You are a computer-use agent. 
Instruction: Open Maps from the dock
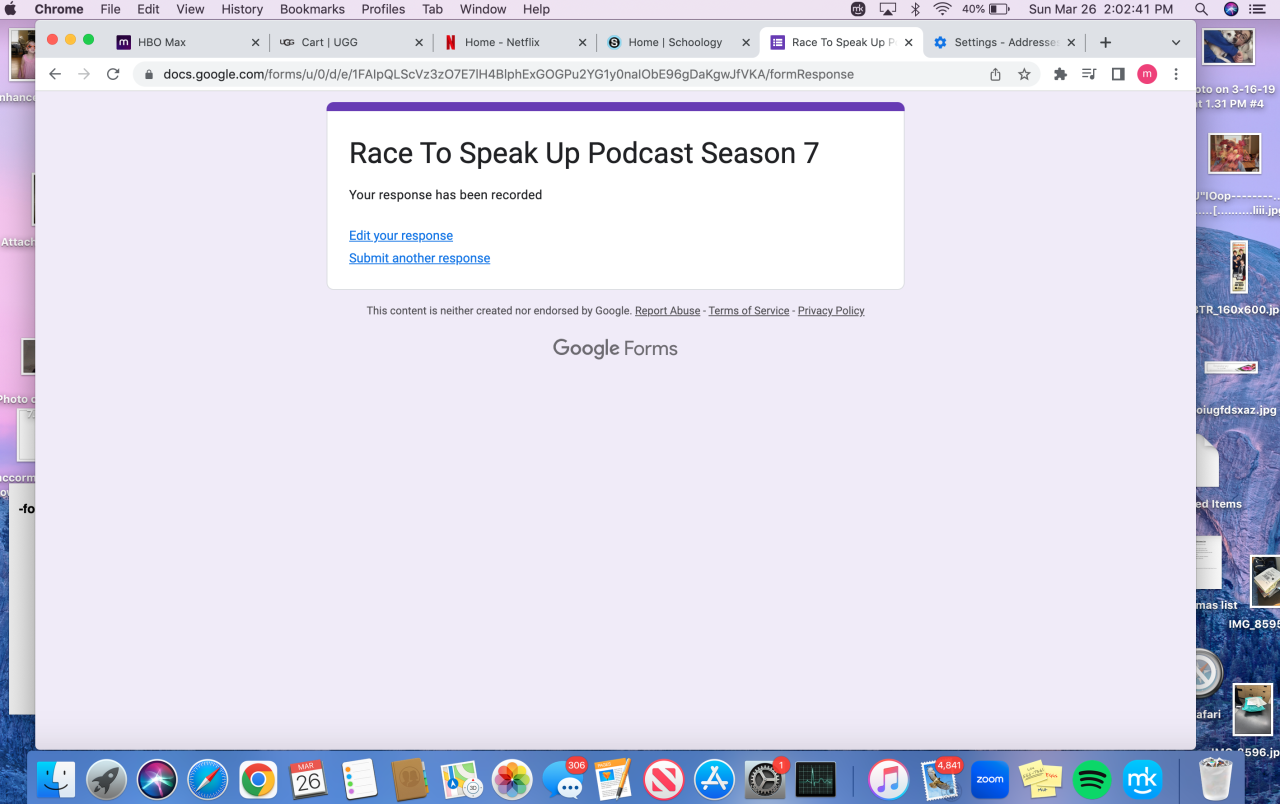point(461,779)
